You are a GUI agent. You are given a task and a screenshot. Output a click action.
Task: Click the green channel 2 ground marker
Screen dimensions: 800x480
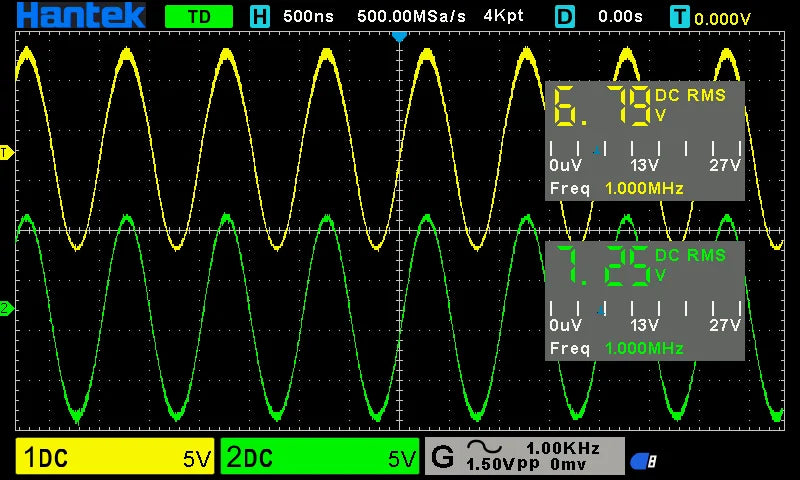(x=5, y=309)
